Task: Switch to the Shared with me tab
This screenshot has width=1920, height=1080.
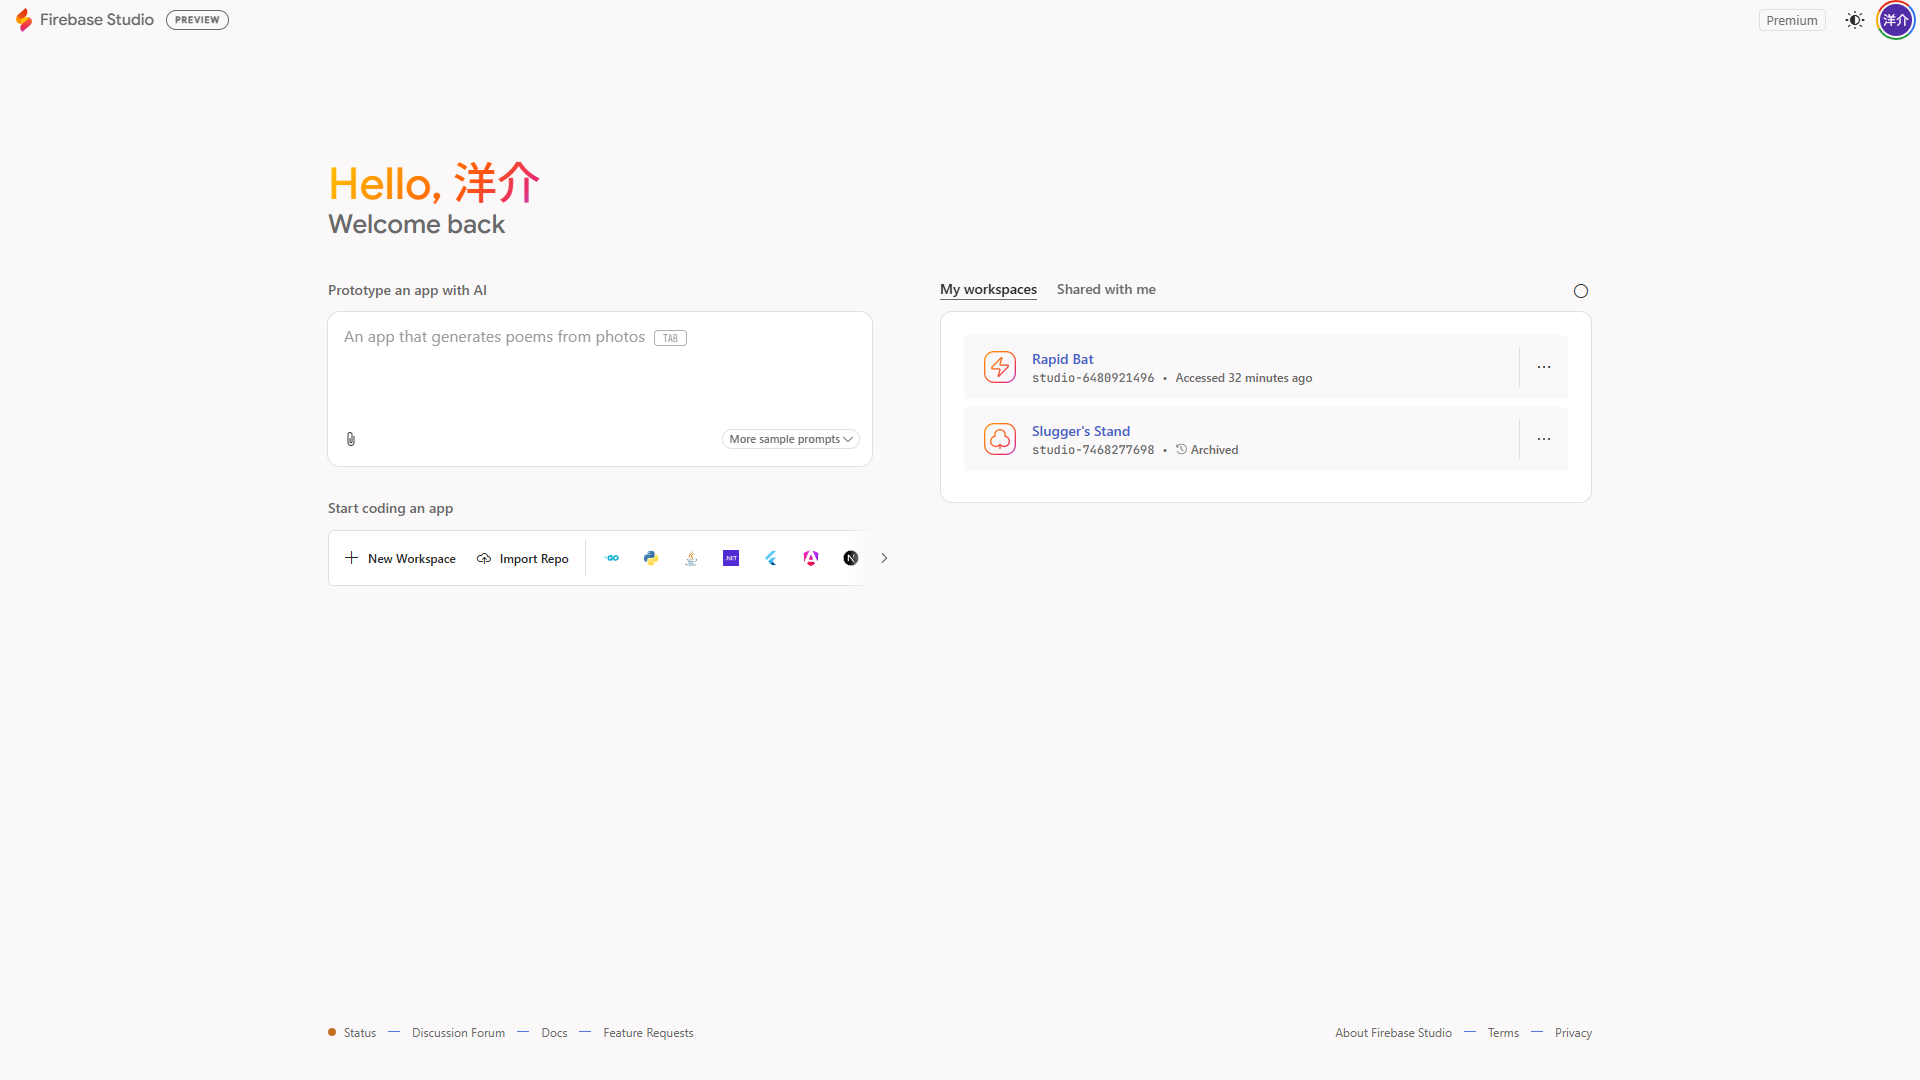Action: (x=1105, y=289)
